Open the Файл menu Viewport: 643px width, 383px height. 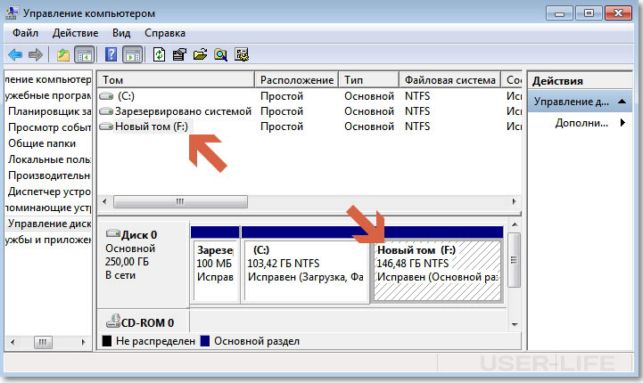pos(25,33)
